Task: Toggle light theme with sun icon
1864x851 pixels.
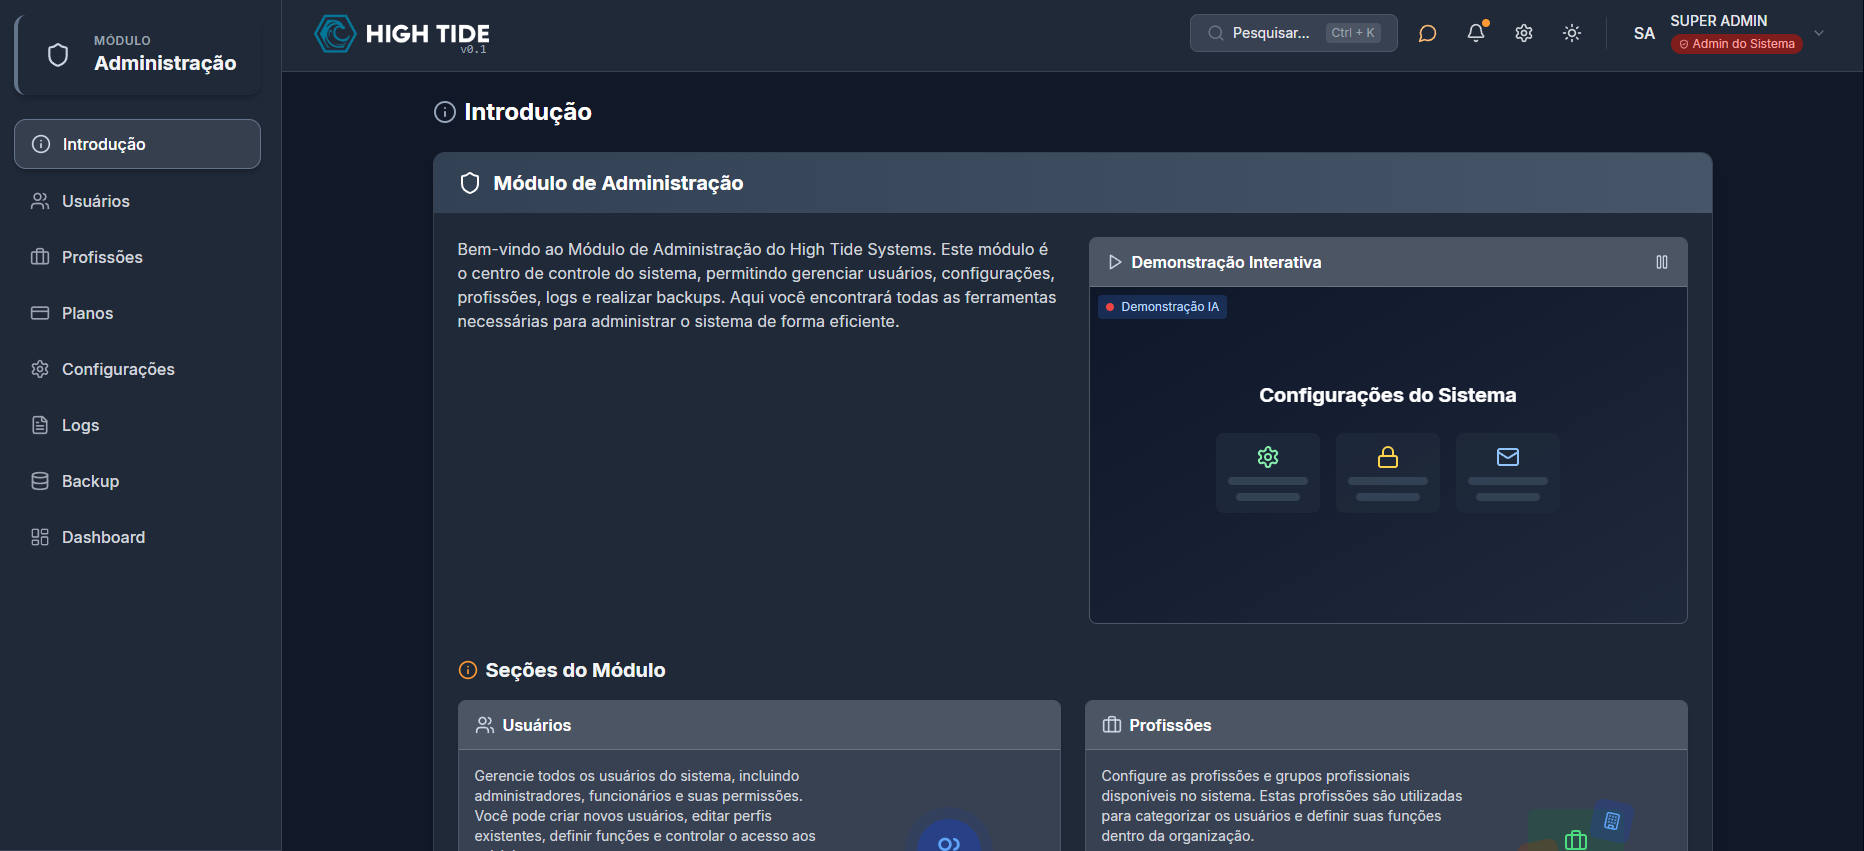Action: (x=1572, y=33)
